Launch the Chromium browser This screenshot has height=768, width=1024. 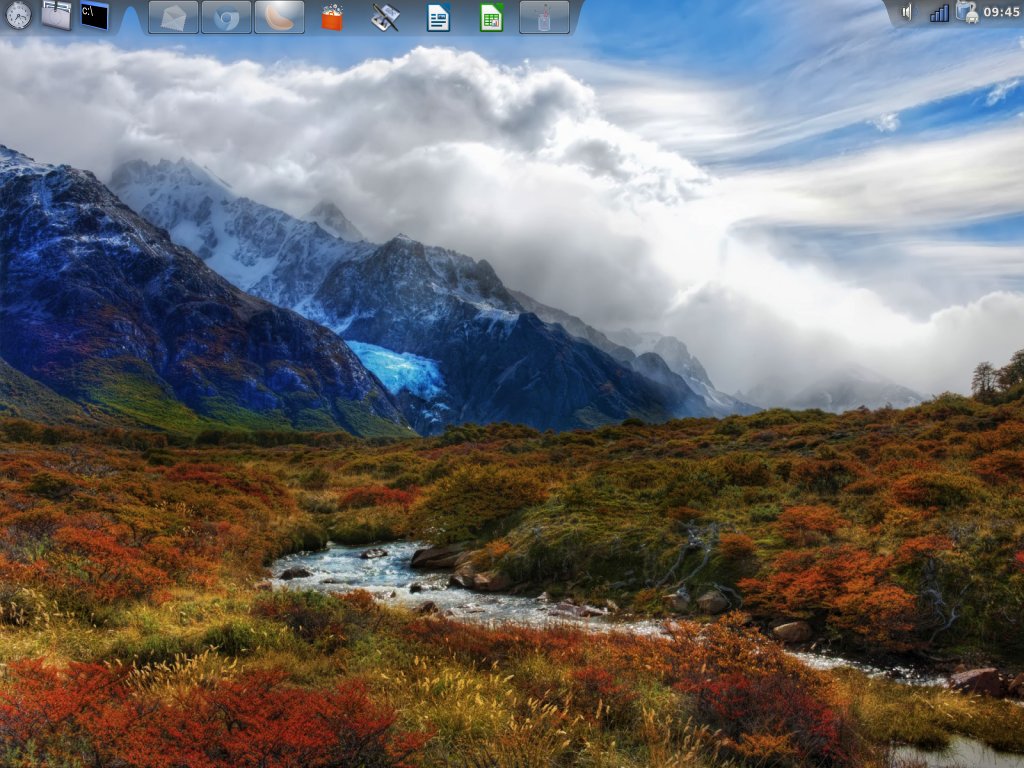pos(226,17)
